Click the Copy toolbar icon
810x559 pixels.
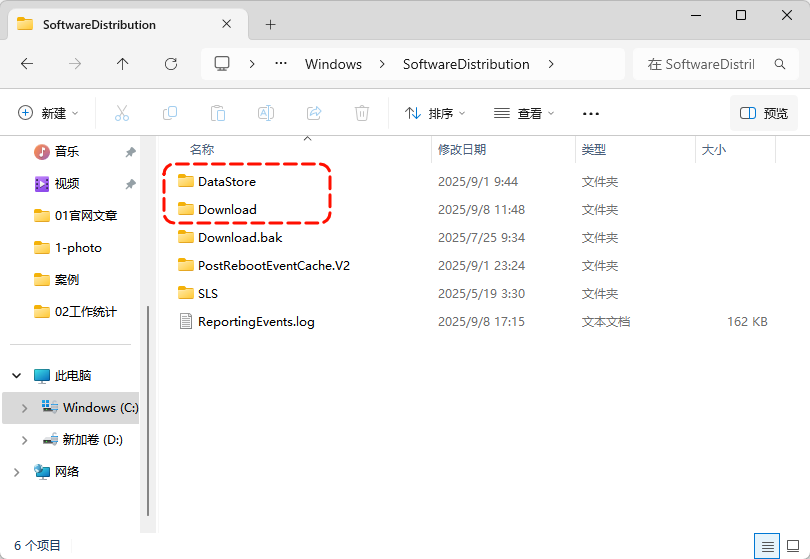tap(170, 113)
